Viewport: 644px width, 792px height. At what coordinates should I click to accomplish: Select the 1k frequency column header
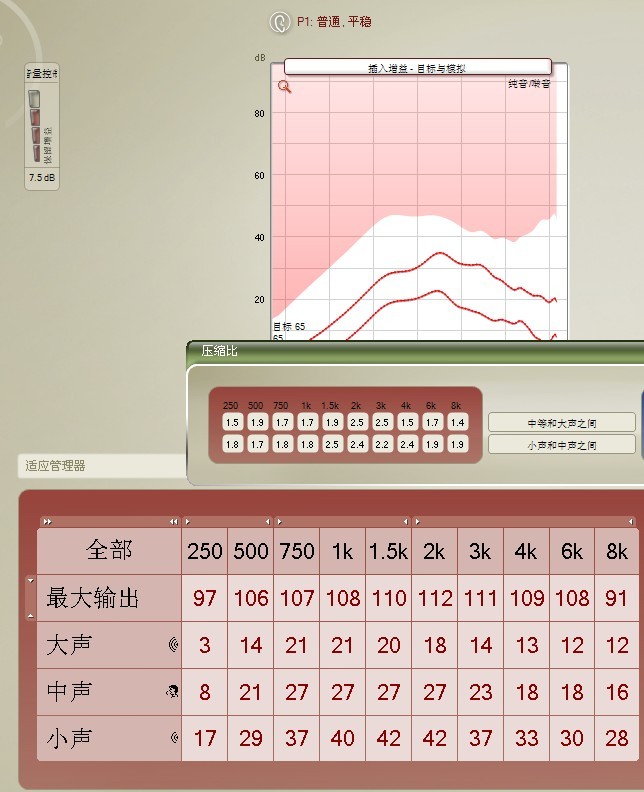342,551
